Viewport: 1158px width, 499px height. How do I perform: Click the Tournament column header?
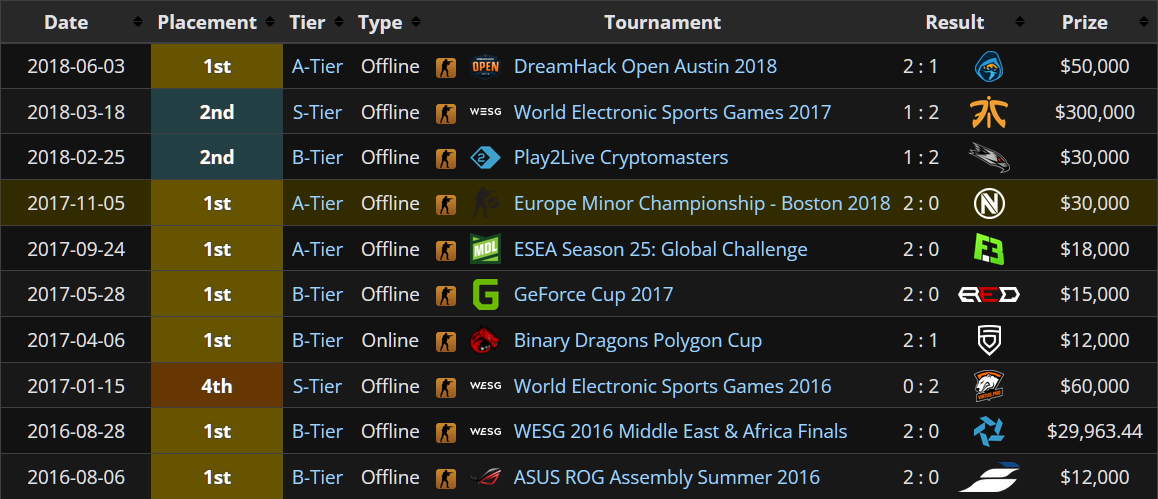tap(662, 22)
